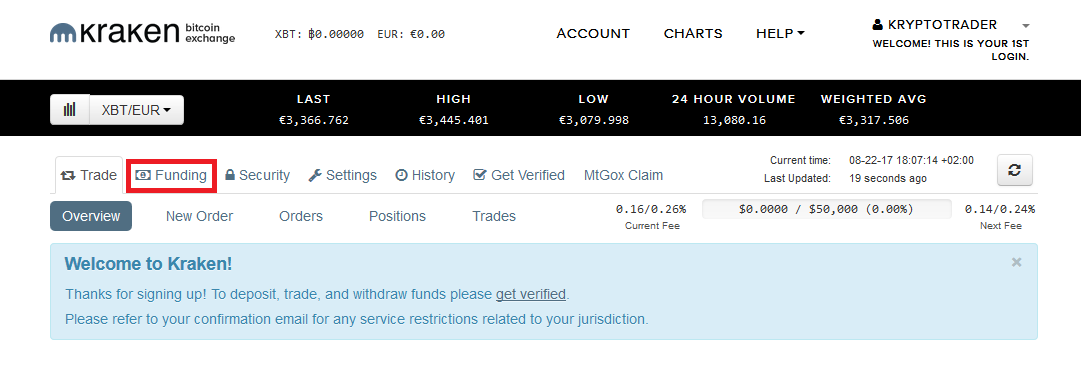Switch to the History tab
The image size is (1081, 368).
pyautogui.click(x=425, y=175)
